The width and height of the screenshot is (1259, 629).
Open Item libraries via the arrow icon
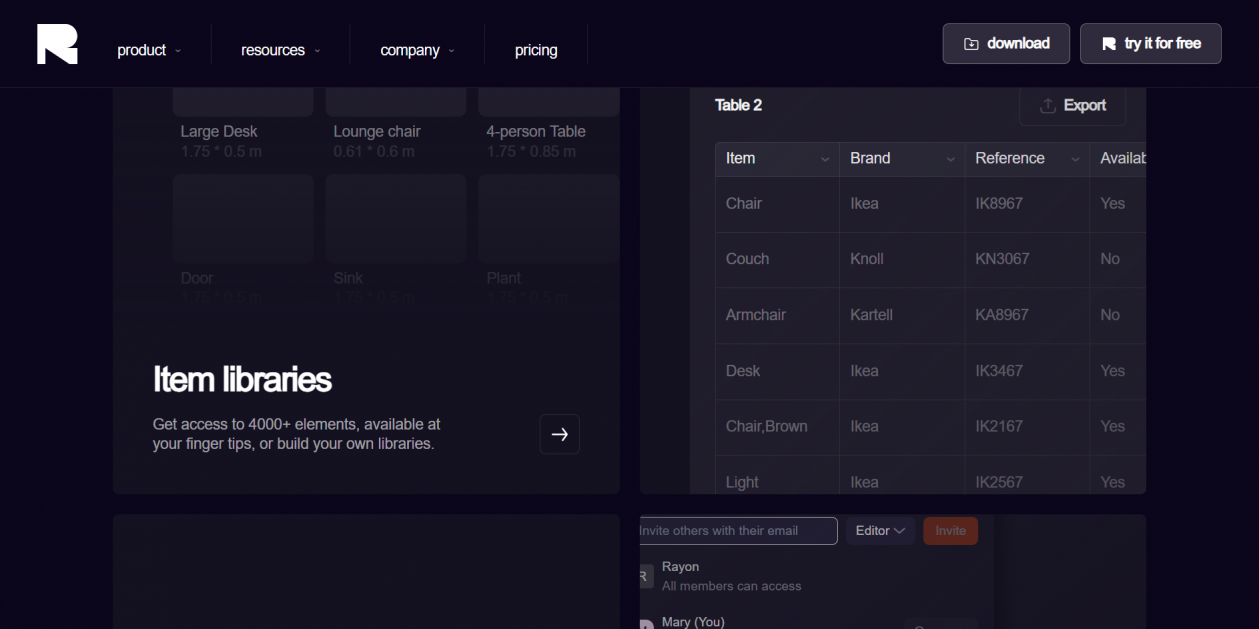(560, 434)
